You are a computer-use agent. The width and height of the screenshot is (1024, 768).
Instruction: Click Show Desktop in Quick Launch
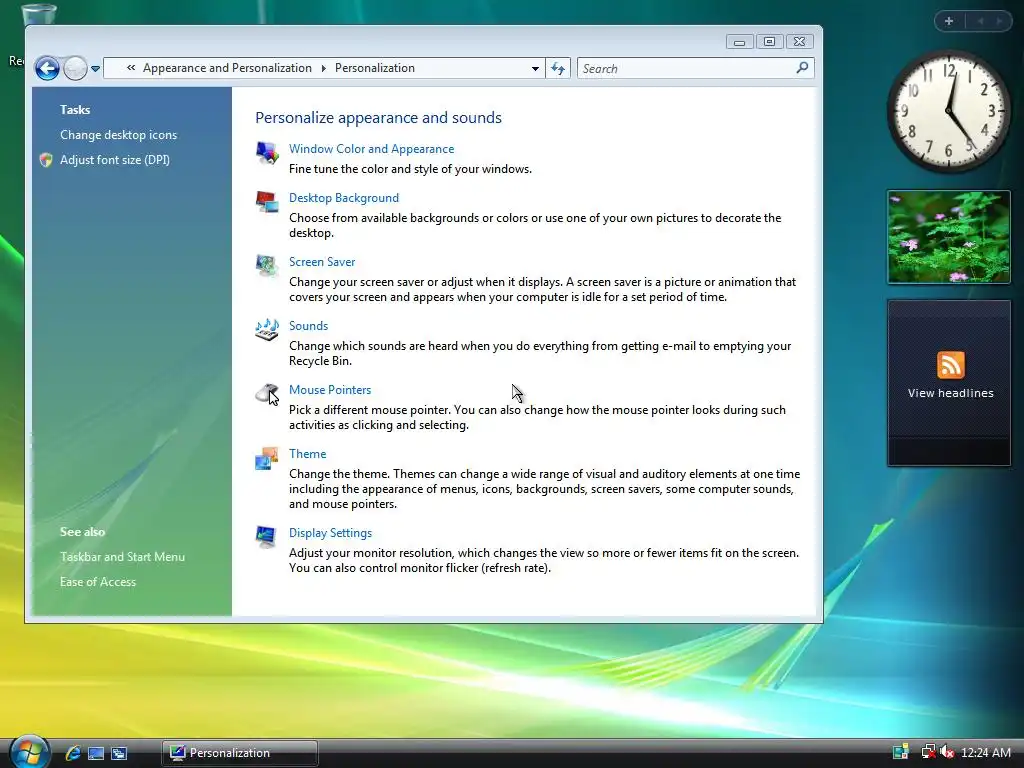96,753
